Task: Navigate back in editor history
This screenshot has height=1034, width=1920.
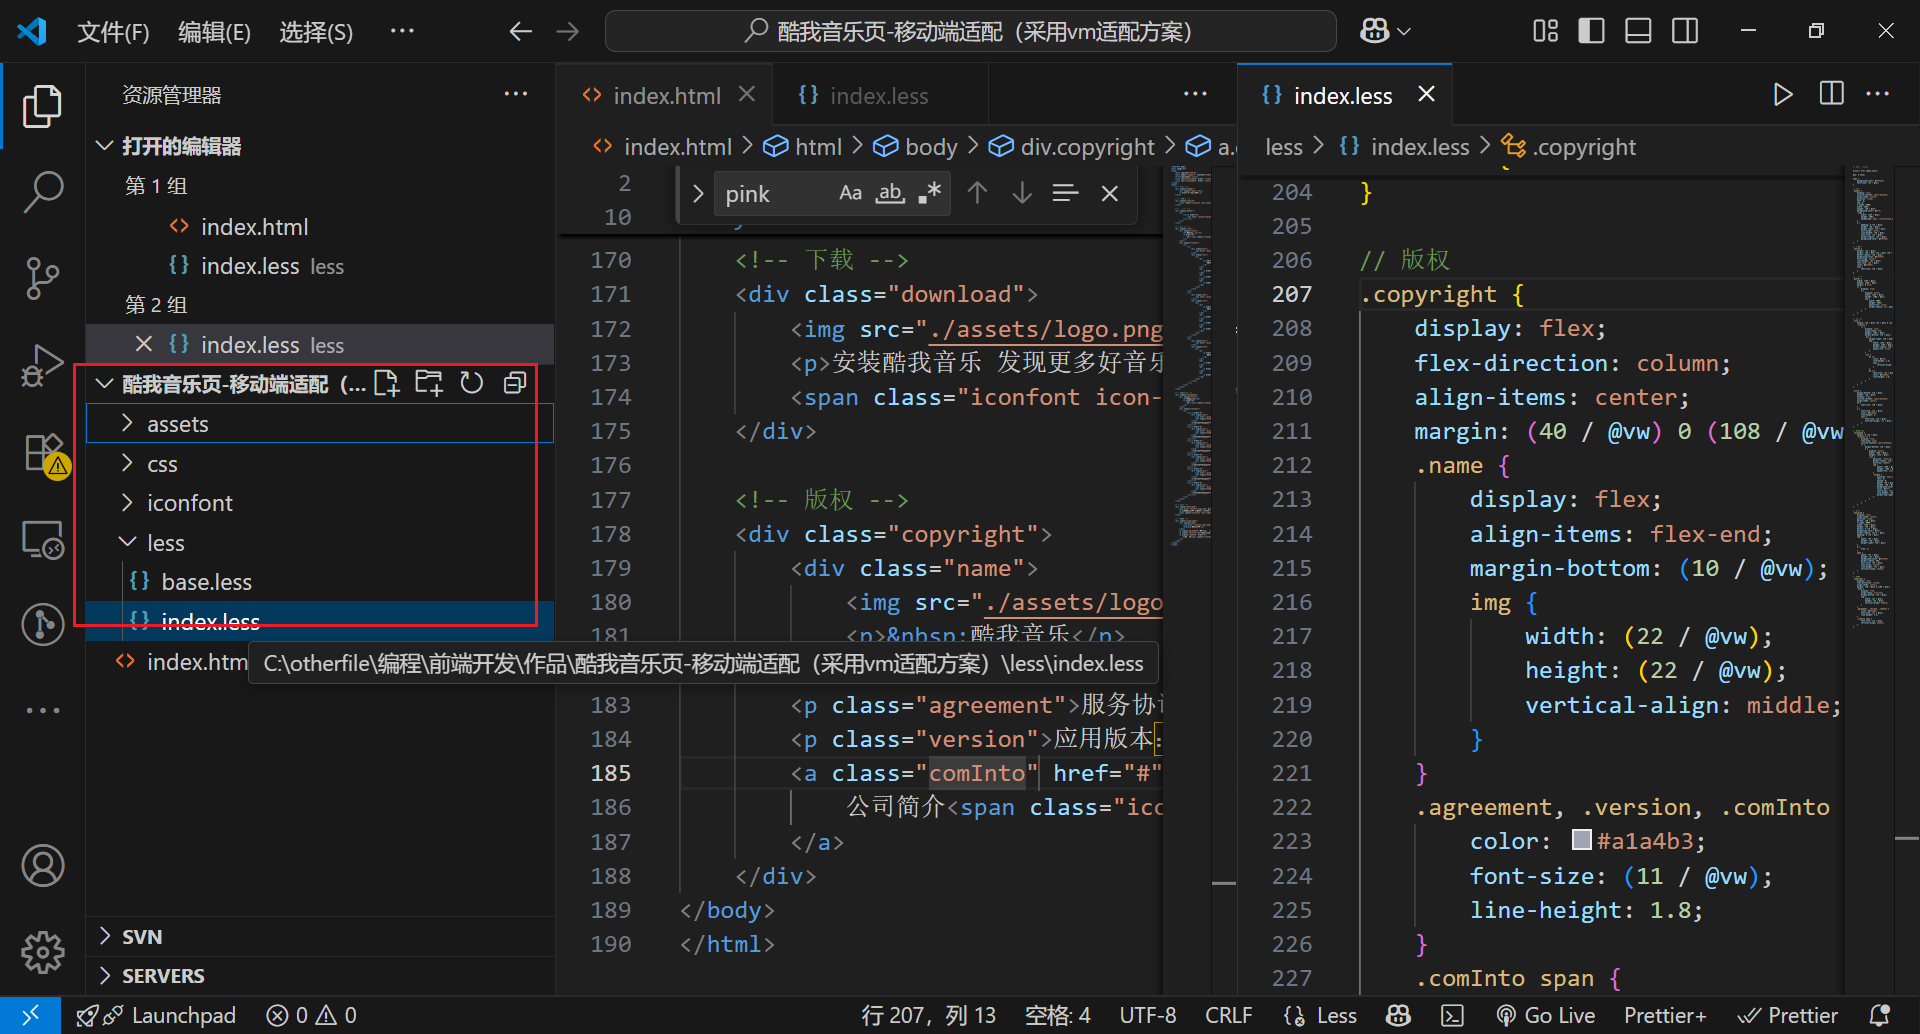Action: 520,32
